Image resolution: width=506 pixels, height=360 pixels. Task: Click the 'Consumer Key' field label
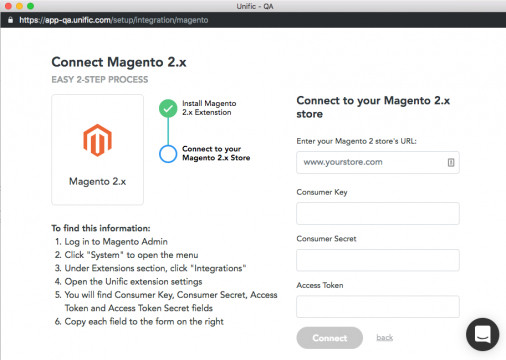pos(322,192)
